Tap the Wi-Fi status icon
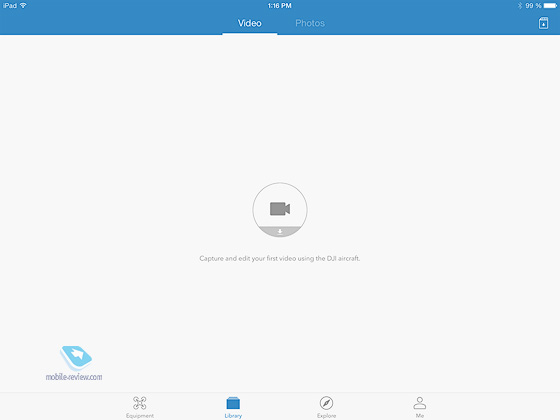This screenshot has width=560, height=420. [23, 5]
